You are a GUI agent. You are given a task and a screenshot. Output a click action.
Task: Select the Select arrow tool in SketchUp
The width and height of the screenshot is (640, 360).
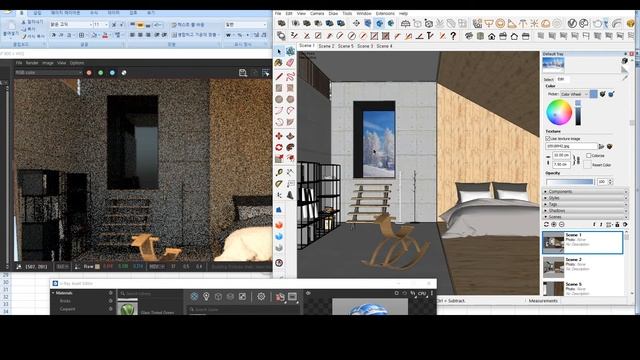(x=279, y=51)
